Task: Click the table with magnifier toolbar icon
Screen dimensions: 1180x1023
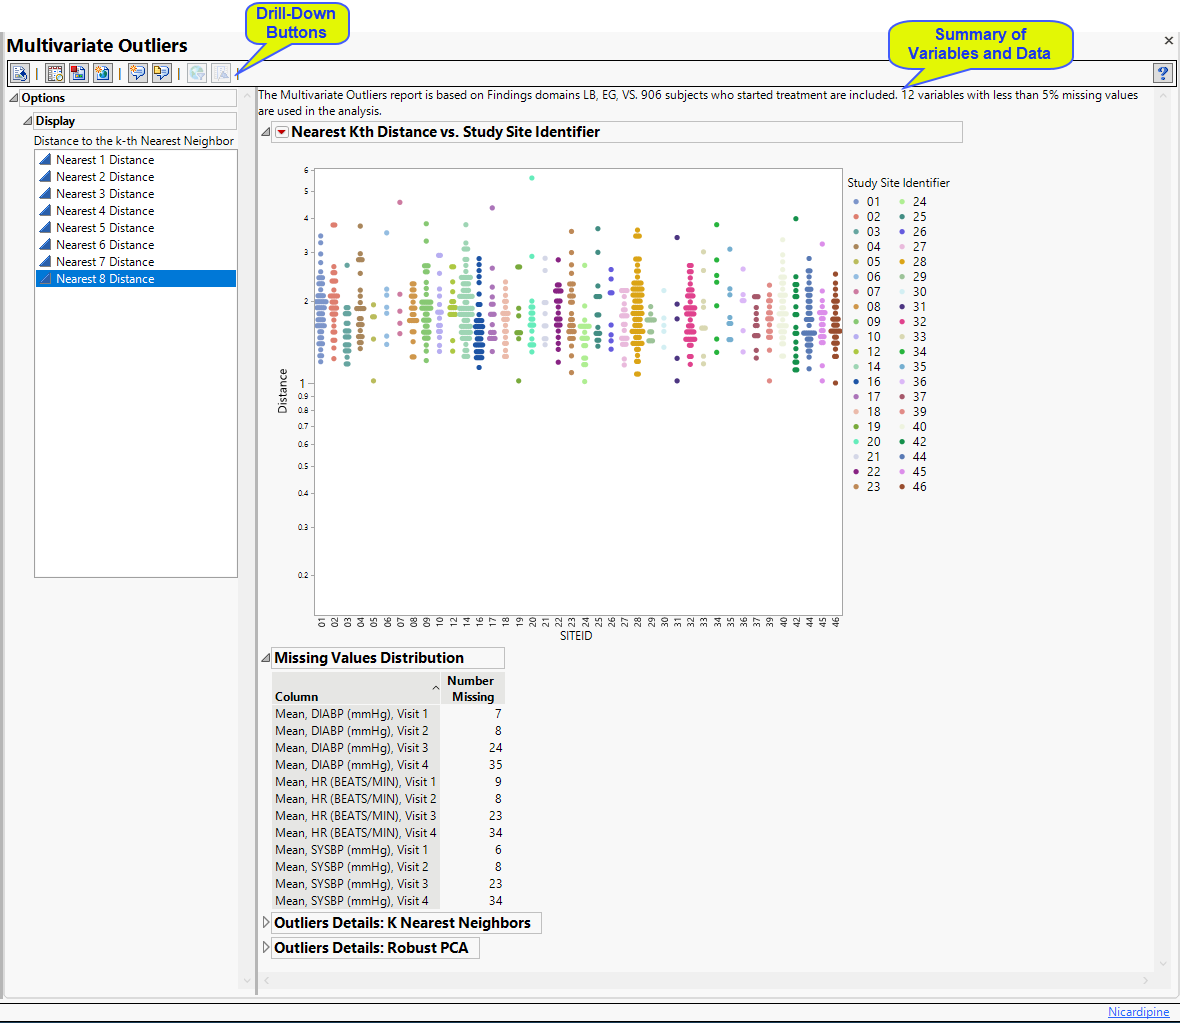Action: [55, 73]
